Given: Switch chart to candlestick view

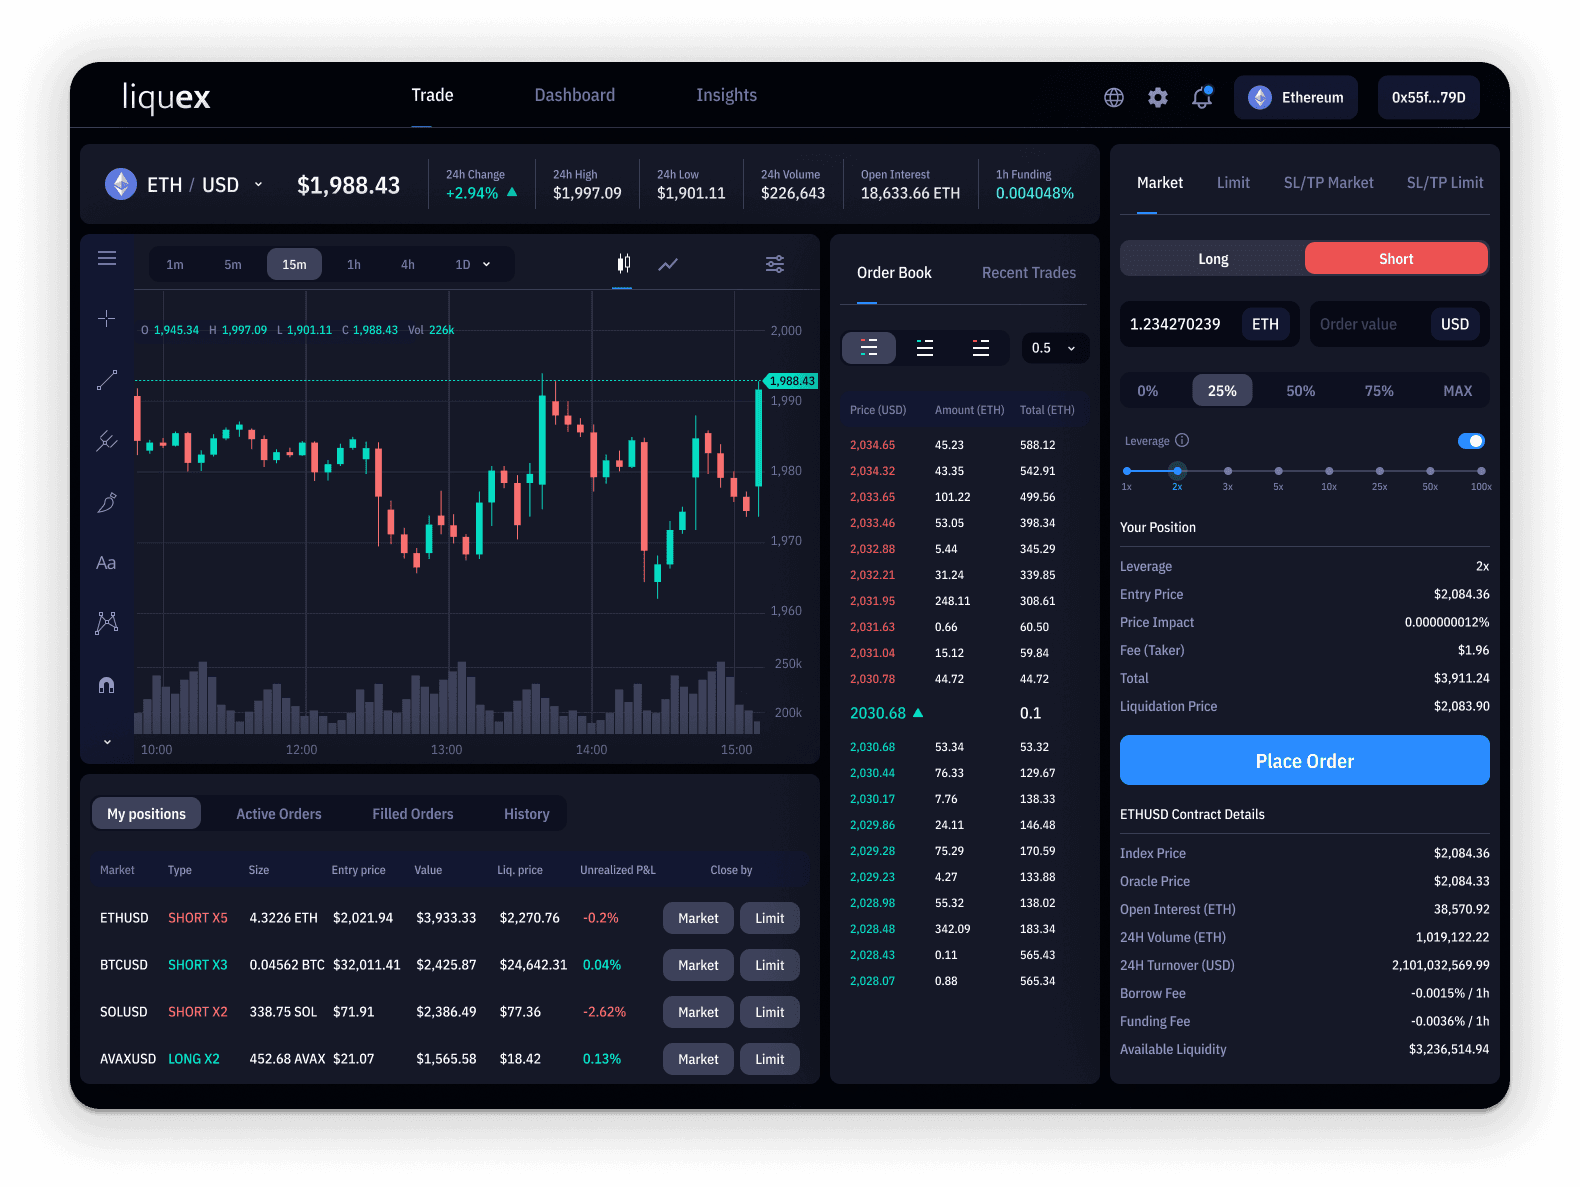Looking at the screenshot, I should point(623,264).
